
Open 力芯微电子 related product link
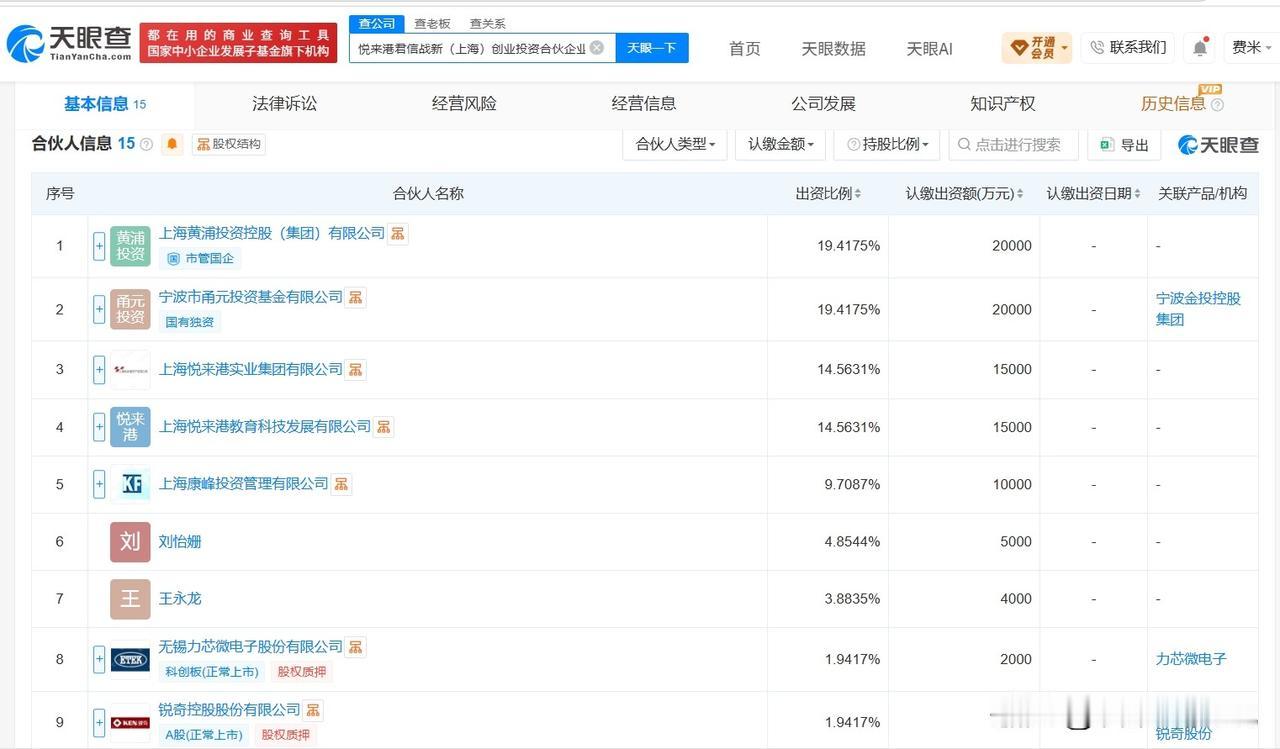tap(1191, 659)
